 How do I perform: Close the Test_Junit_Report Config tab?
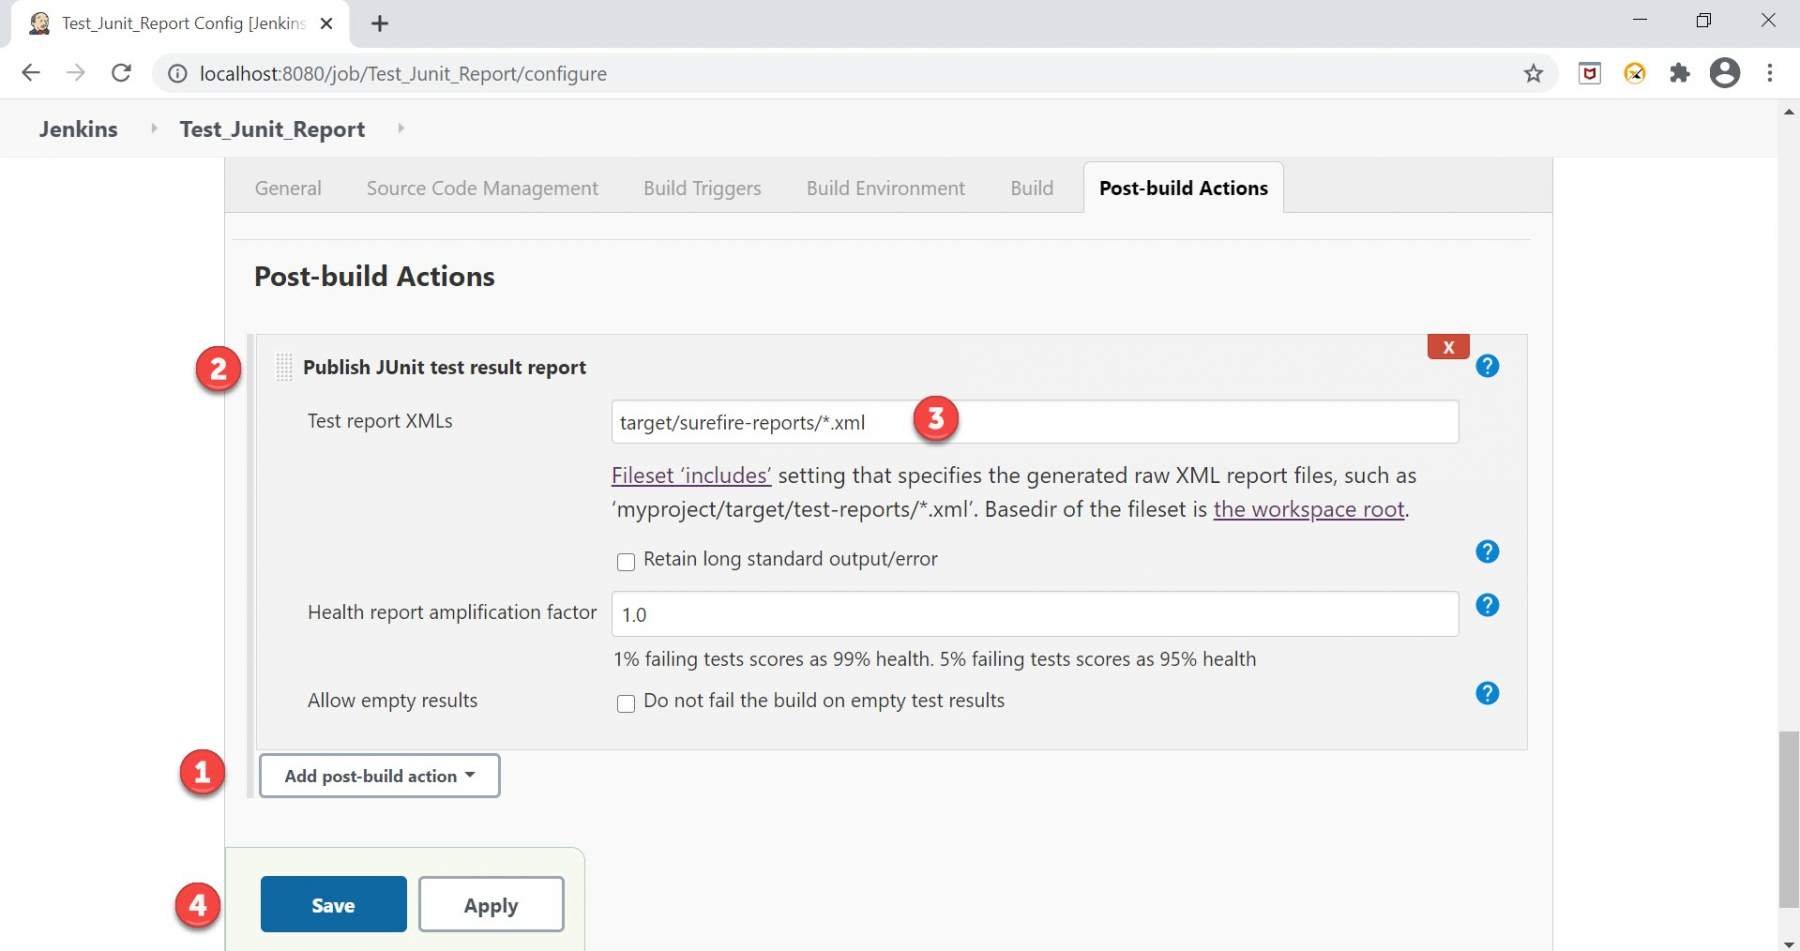(326, 23)
